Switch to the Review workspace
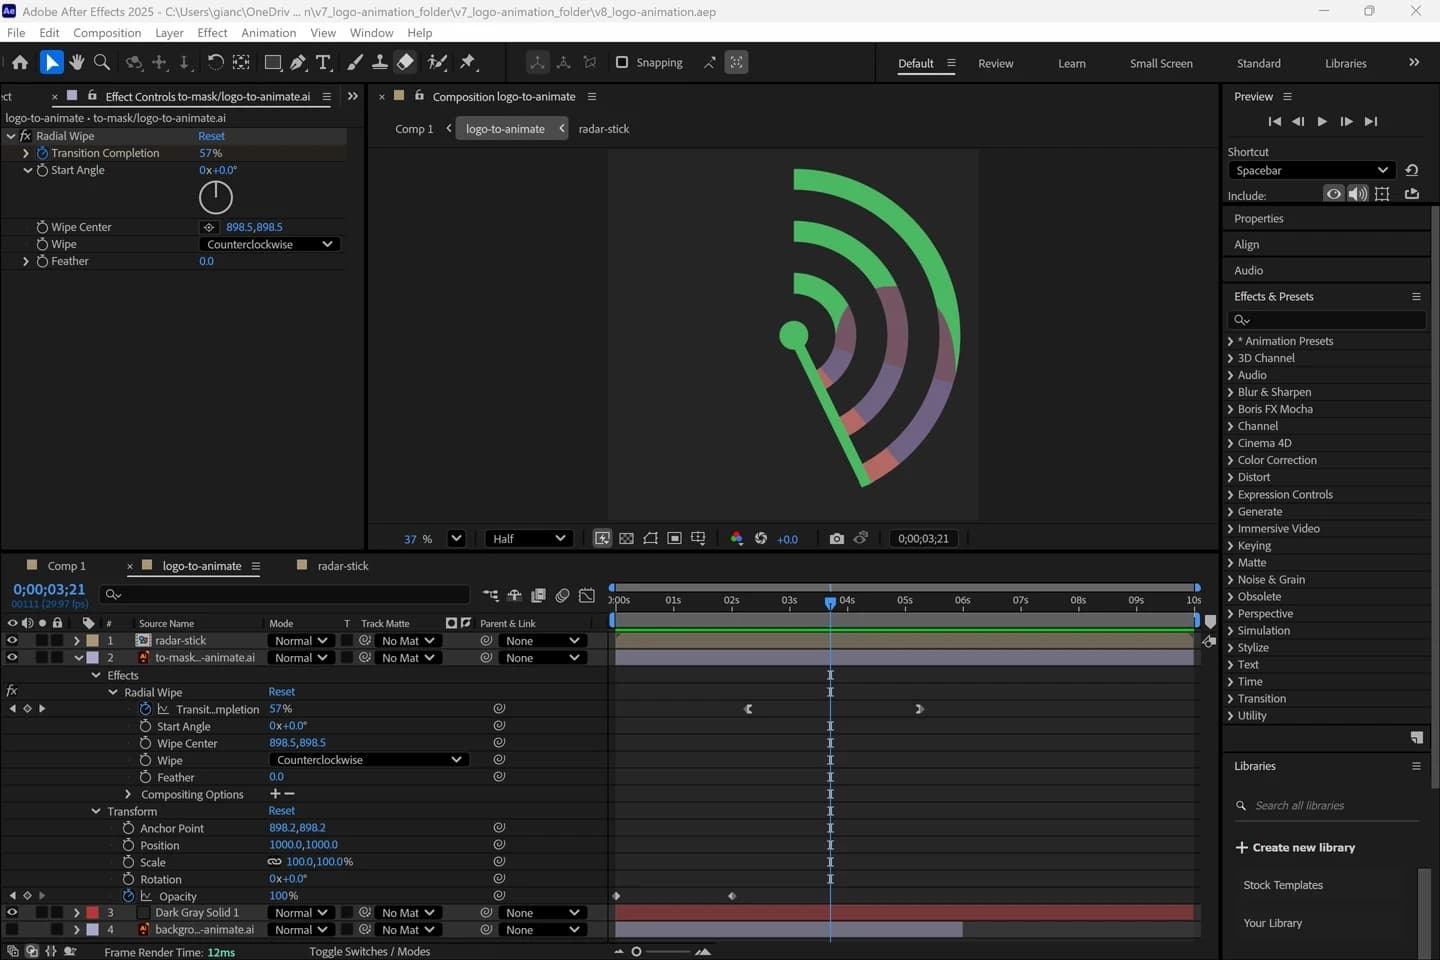 click(x=995, y=63)
